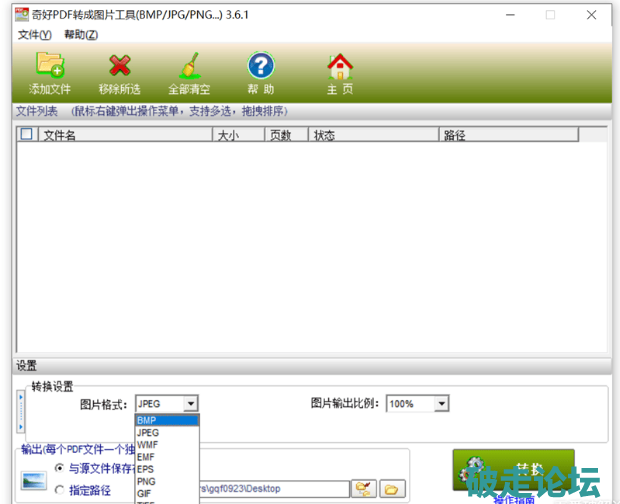Open the Help (帮助) menu in menu bar

81,35
